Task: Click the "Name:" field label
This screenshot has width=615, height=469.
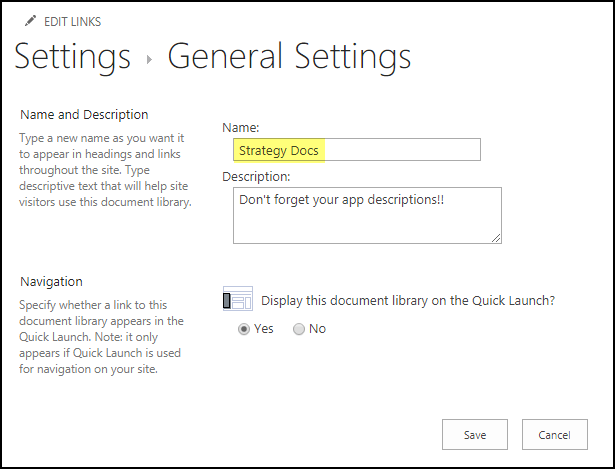Action: point(241,128)
